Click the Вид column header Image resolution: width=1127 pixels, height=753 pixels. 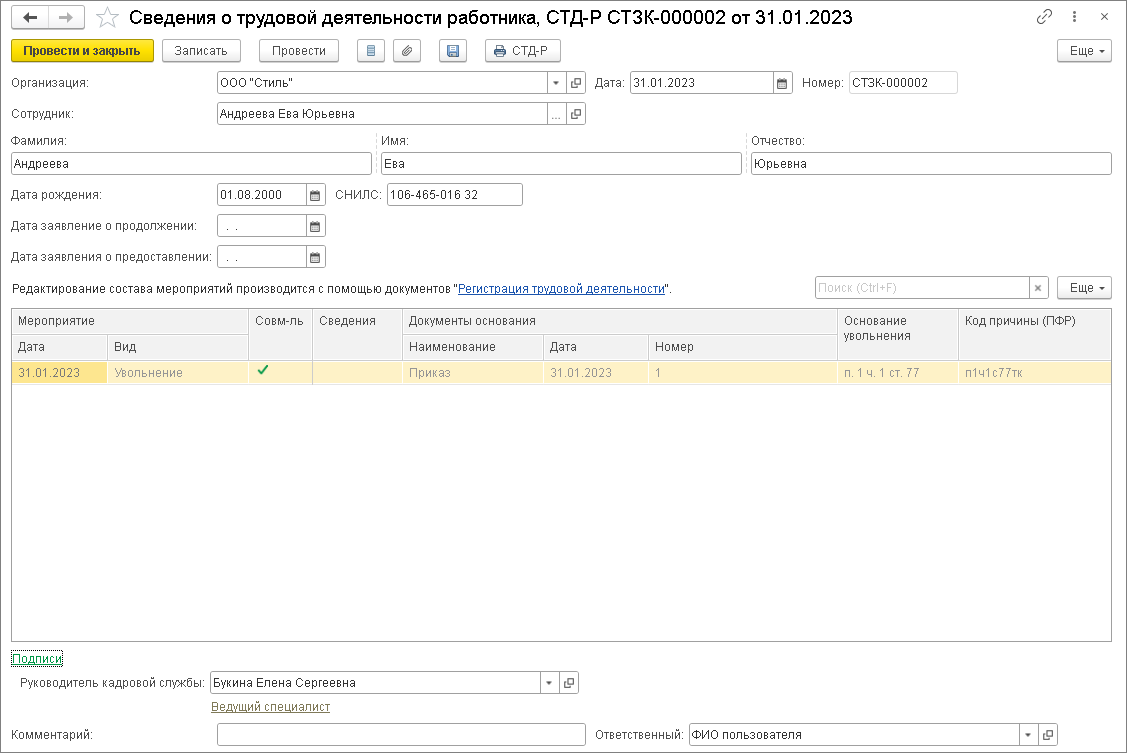coord(178,347)
